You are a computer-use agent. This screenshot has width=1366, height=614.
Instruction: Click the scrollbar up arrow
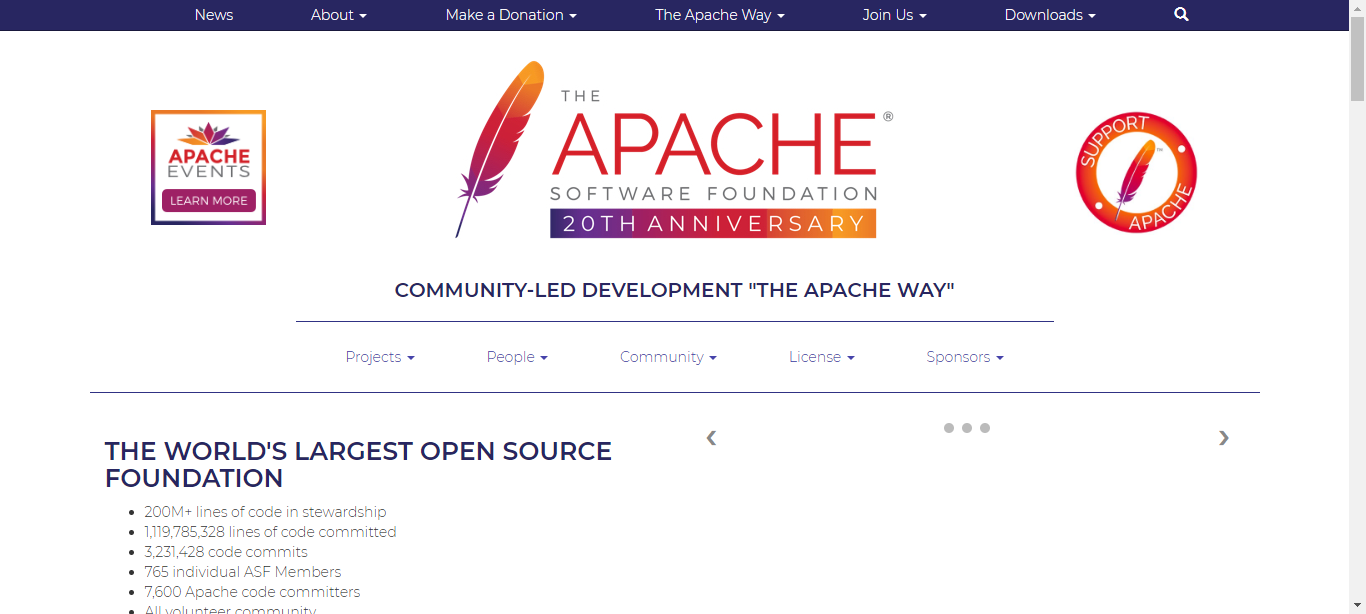1357,7
